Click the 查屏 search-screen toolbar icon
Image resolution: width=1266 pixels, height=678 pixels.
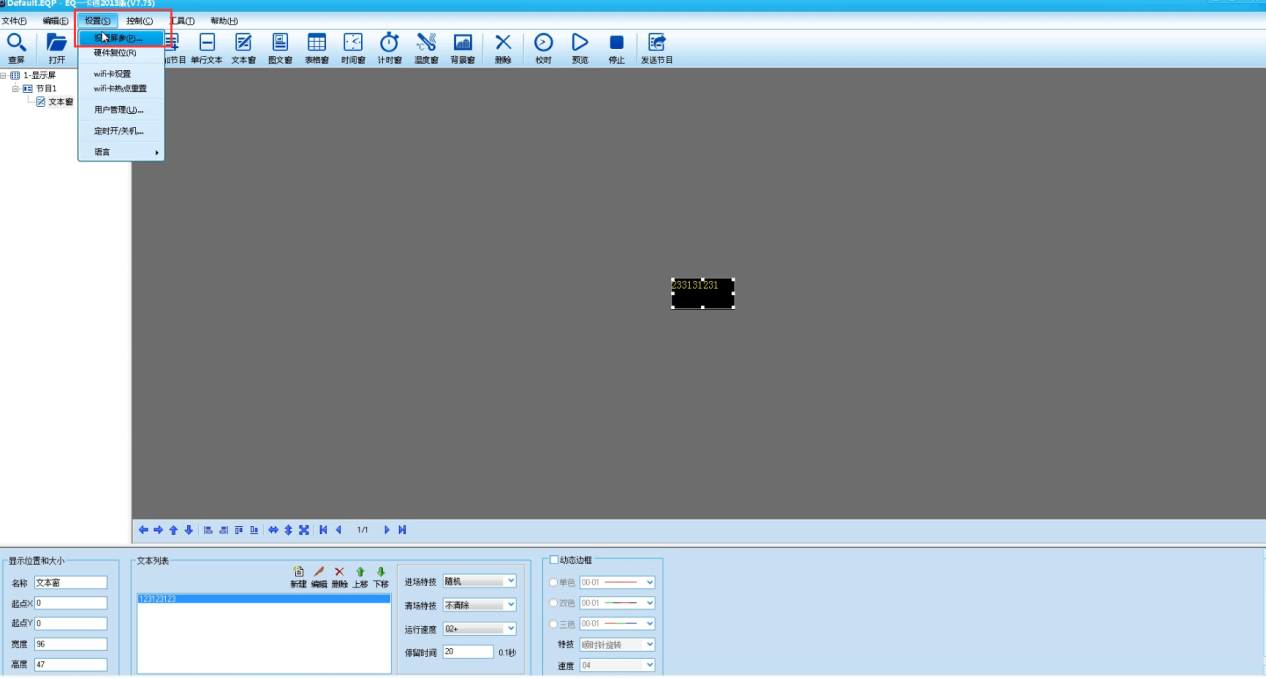[x=16, y=47]
